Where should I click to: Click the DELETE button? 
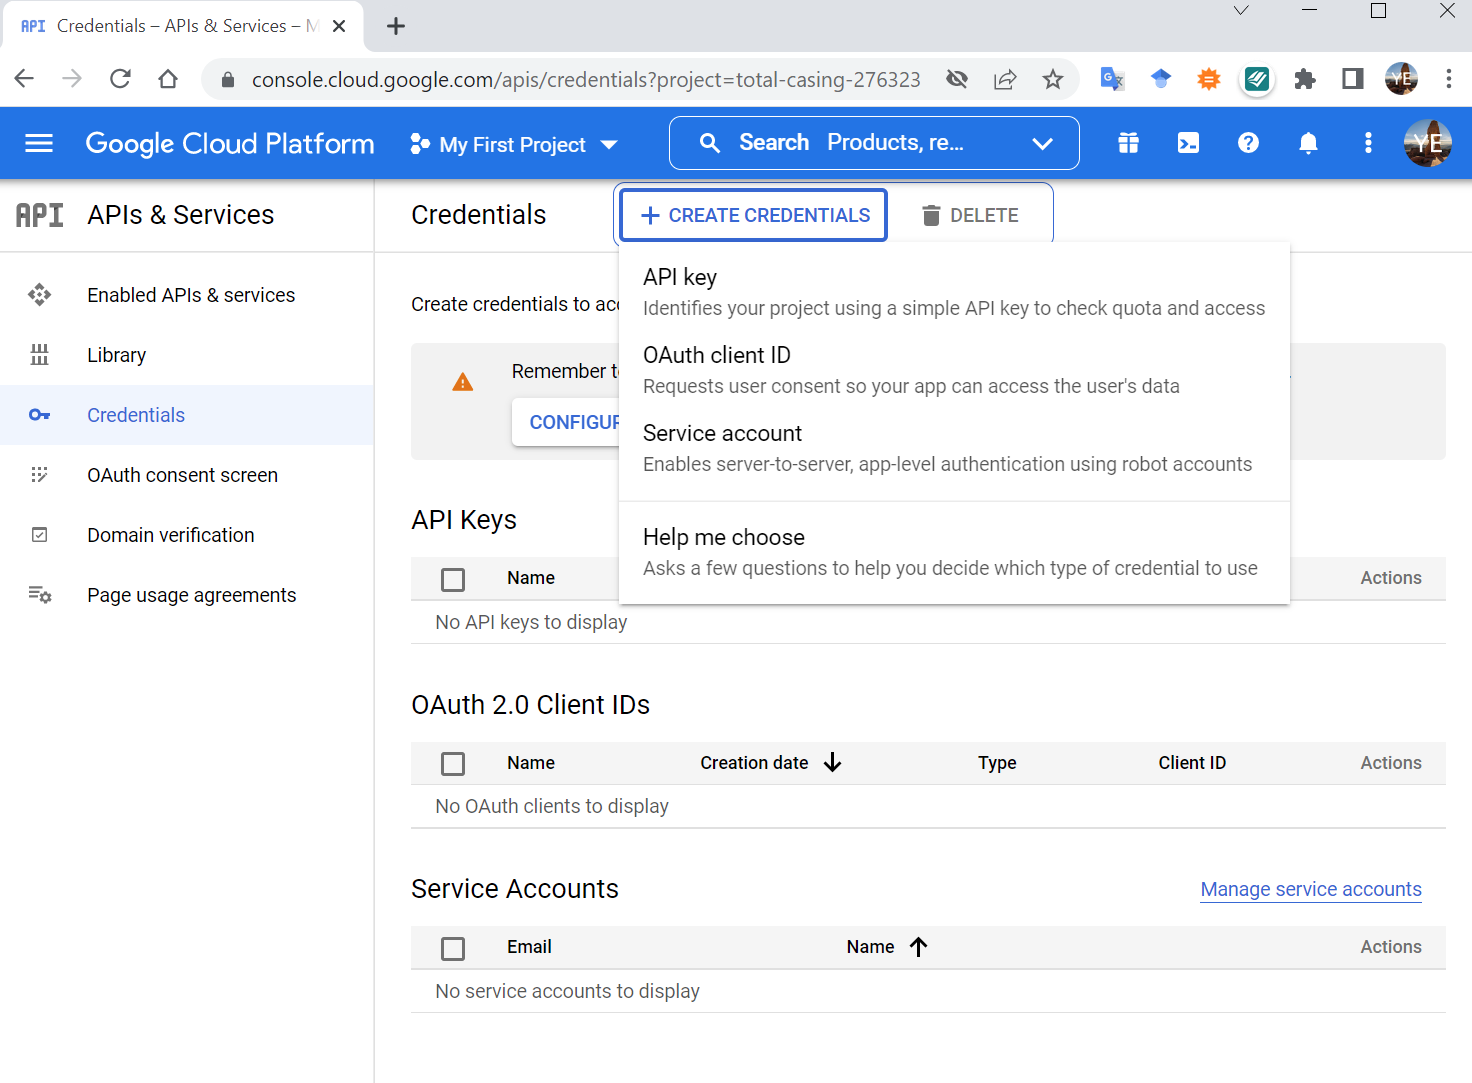[x=970, y=215]
